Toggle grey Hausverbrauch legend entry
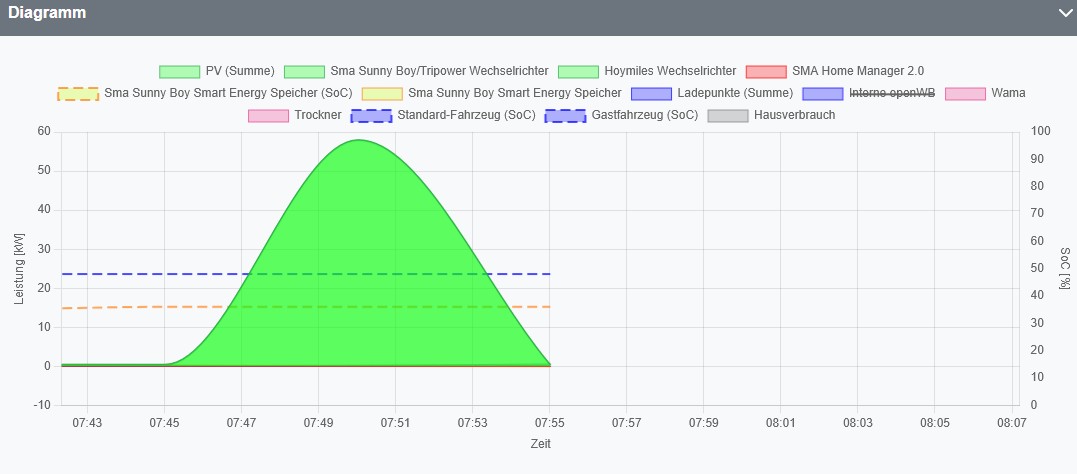 [x=727, y=115]
